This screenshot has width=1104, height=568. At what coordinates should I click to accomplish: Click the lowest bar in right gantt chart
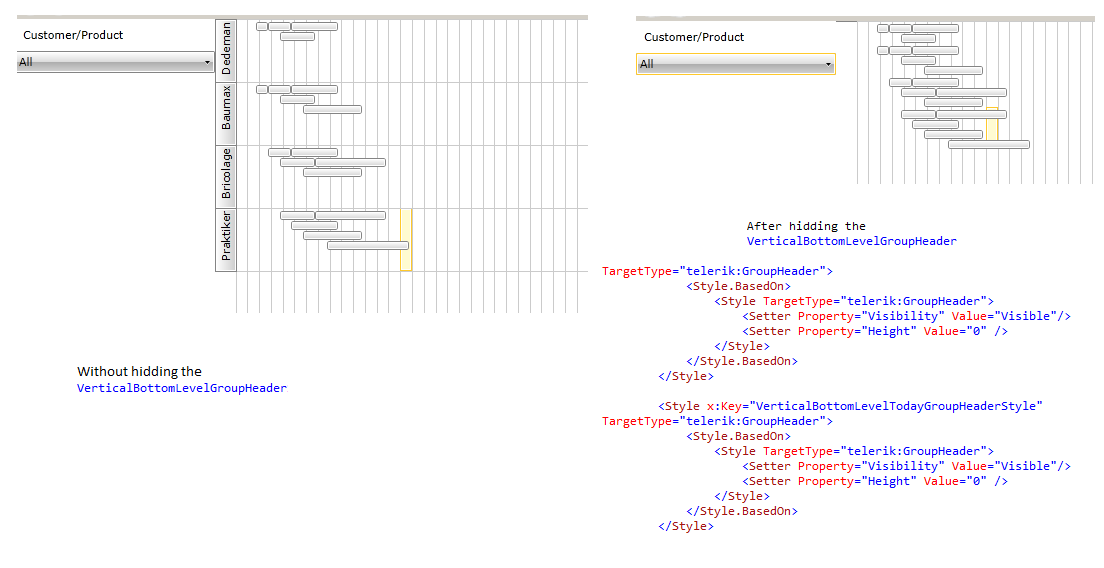[989, 144]
